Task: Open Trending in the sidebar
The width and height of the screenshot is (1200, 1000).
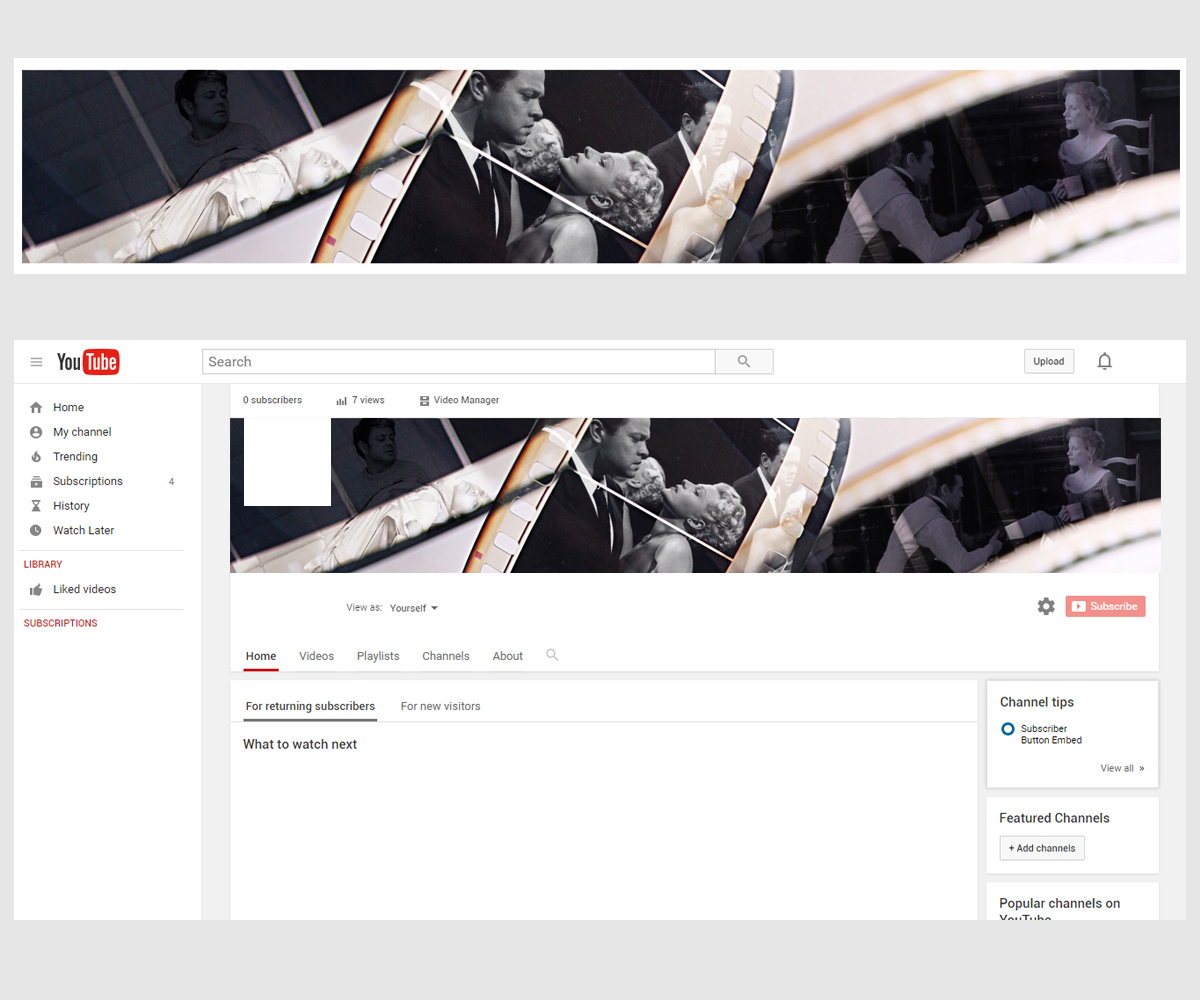Action: pos(75,456)
